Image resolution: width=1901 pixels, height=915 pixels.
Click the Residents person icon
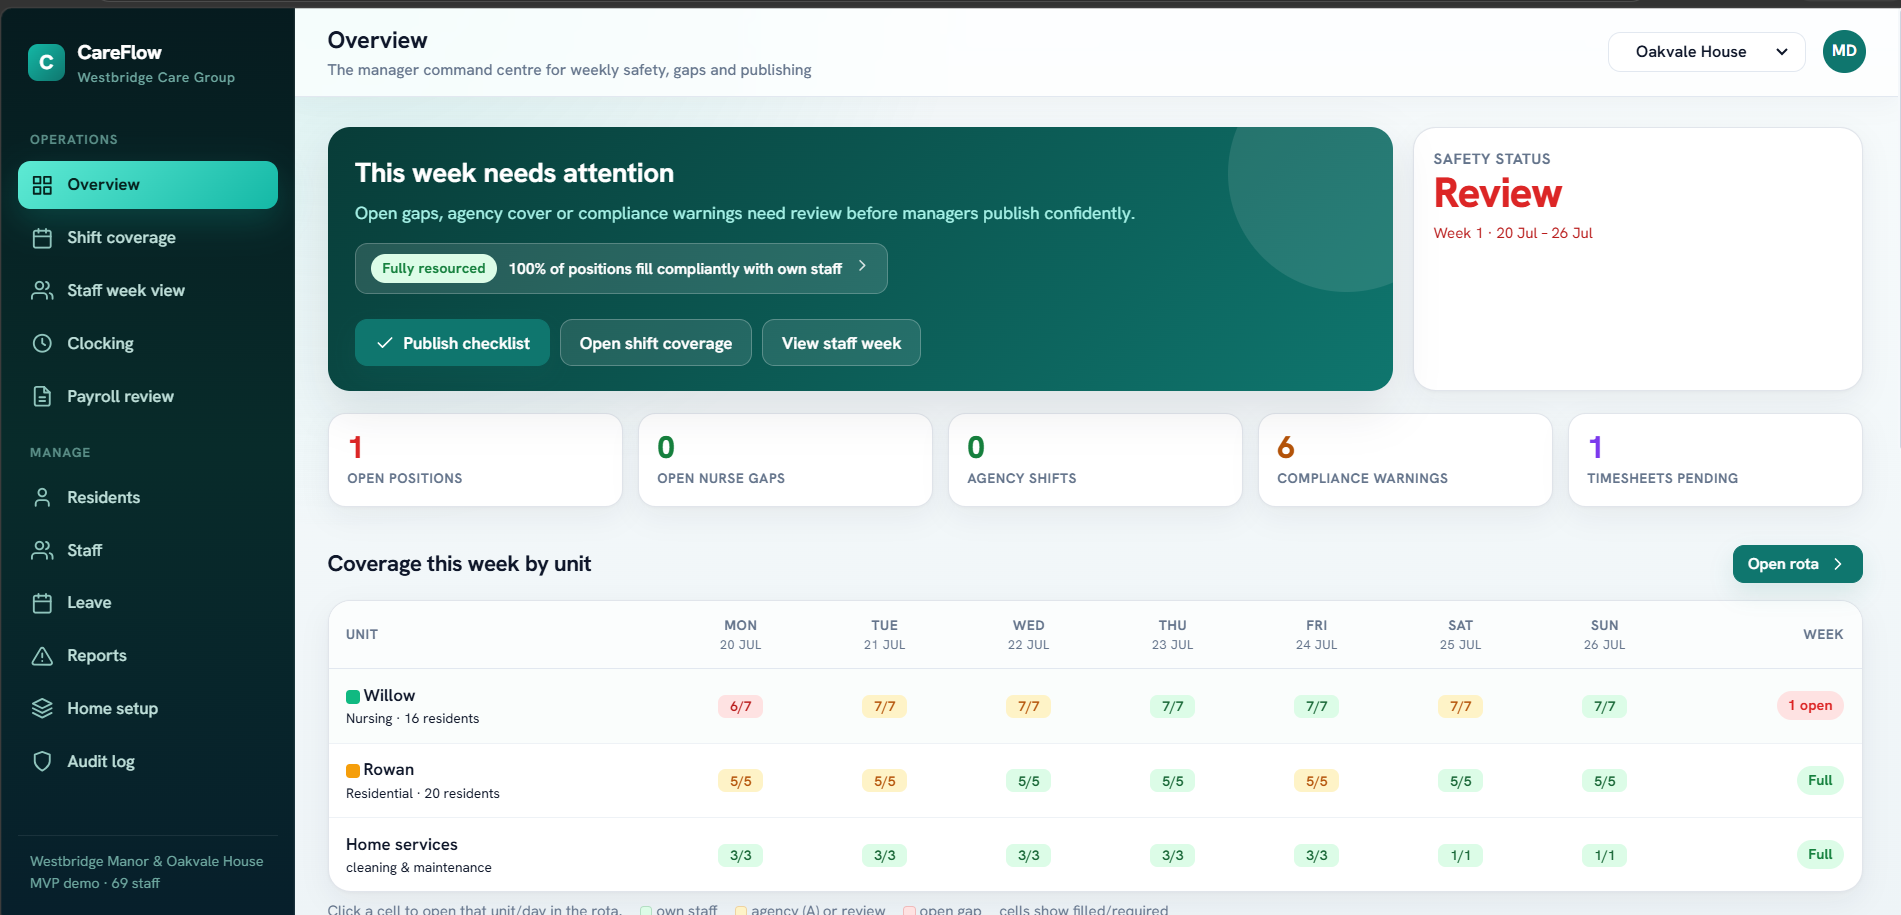point(42,498)
